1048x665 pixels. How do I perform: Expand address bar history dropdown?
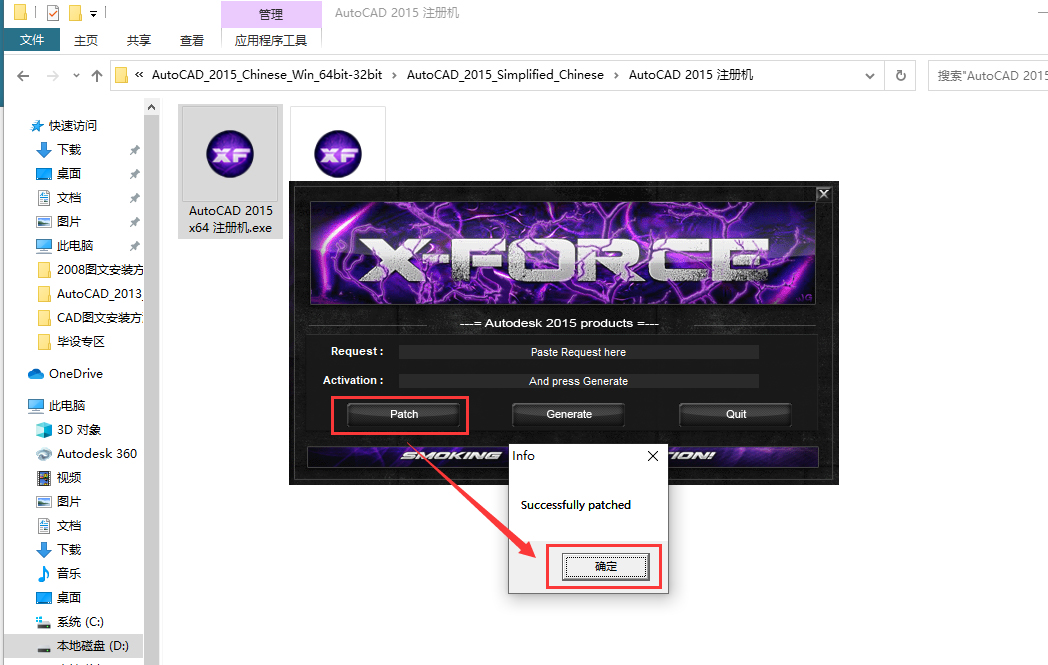(870, 76)
